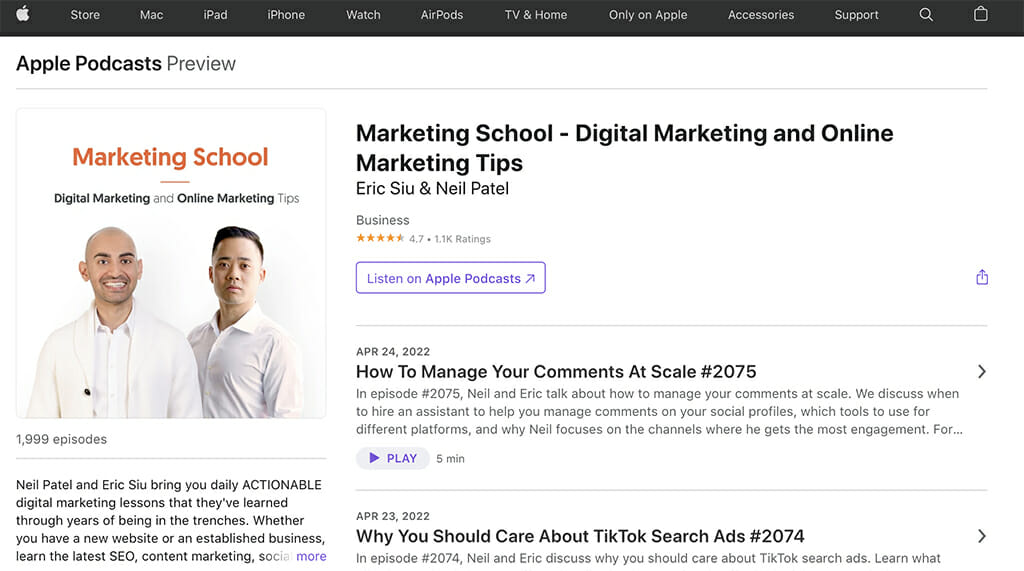Open the shopping bag icon
Viewport: 1024px width, 571px height.
coord(980,14)
